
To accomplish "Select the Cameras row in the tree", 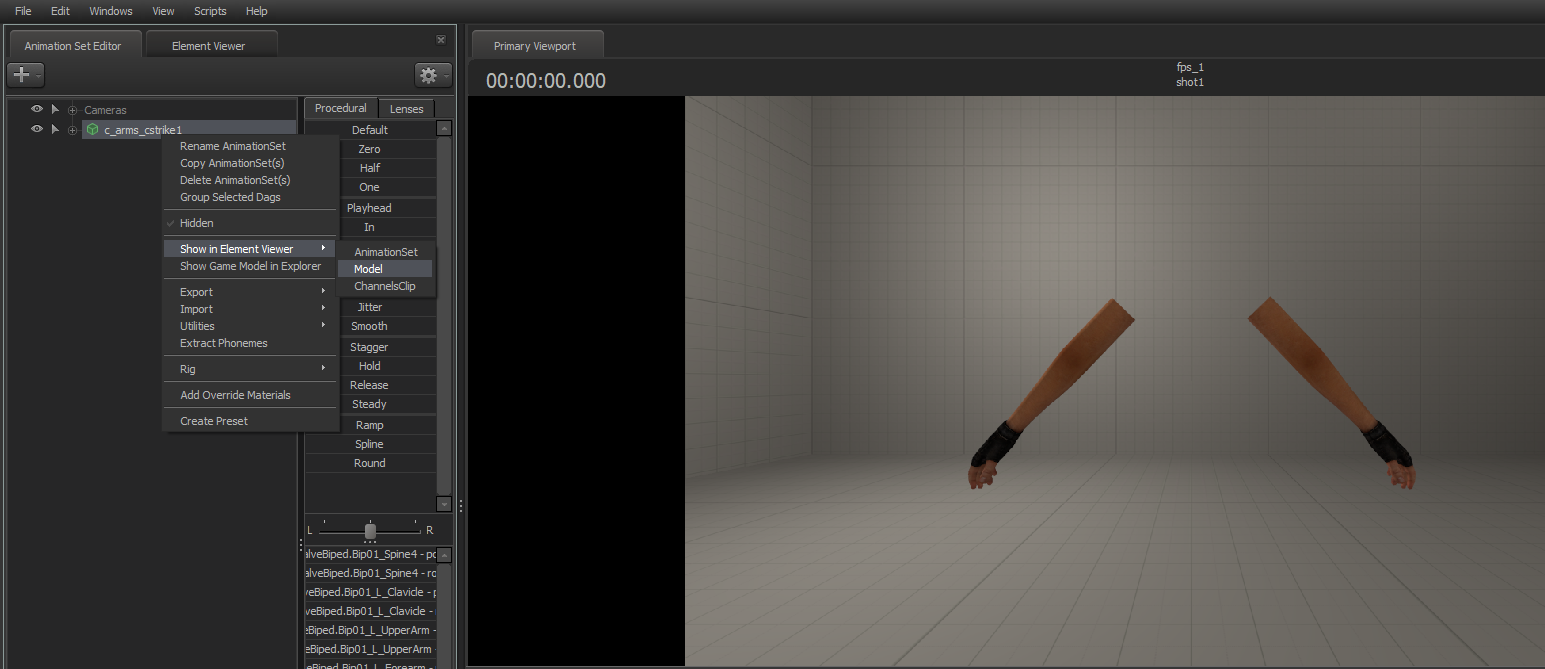I will click(x=105, y=110).
